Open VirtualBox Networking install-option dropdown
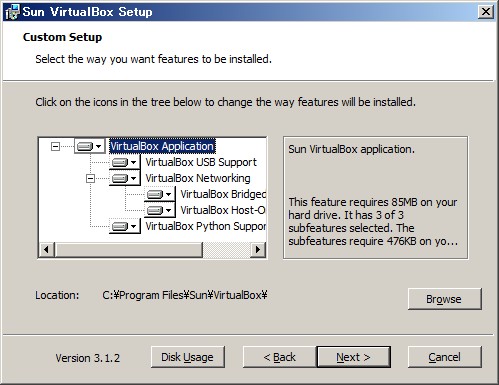 coord(125,178)
